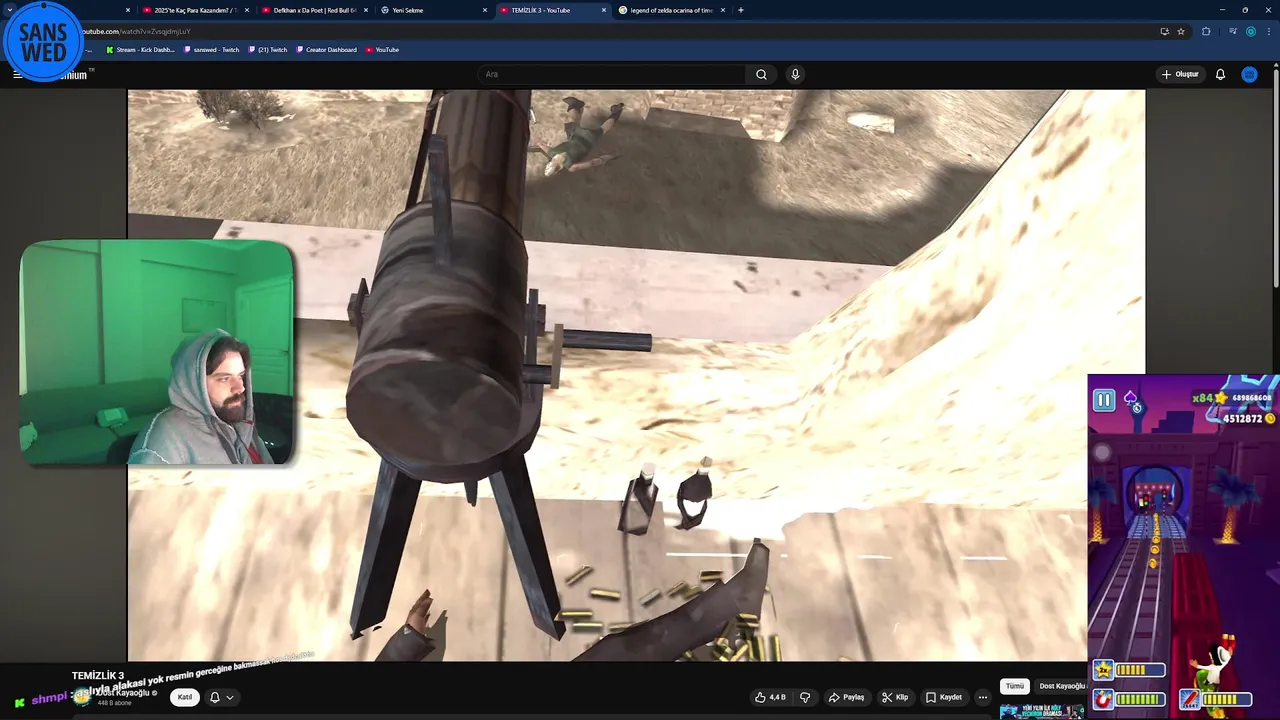This screenshot has height=720, width=1280.
Task: Open the browser extensions puzzle icon
Action: point(1206,31)
